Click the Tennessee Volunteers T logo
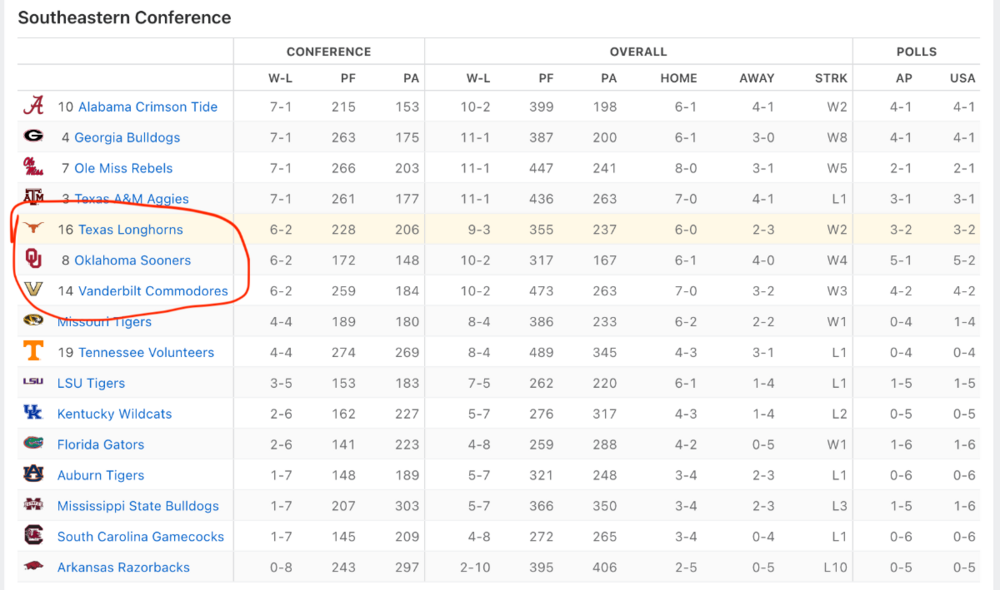 pos(34,351)
